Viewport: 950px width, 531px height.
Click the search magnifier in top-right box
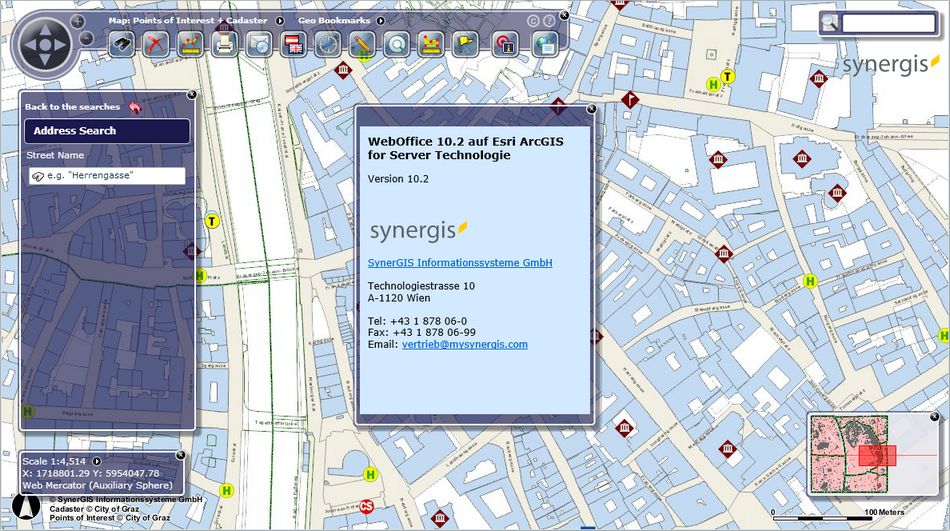(829, 24)
